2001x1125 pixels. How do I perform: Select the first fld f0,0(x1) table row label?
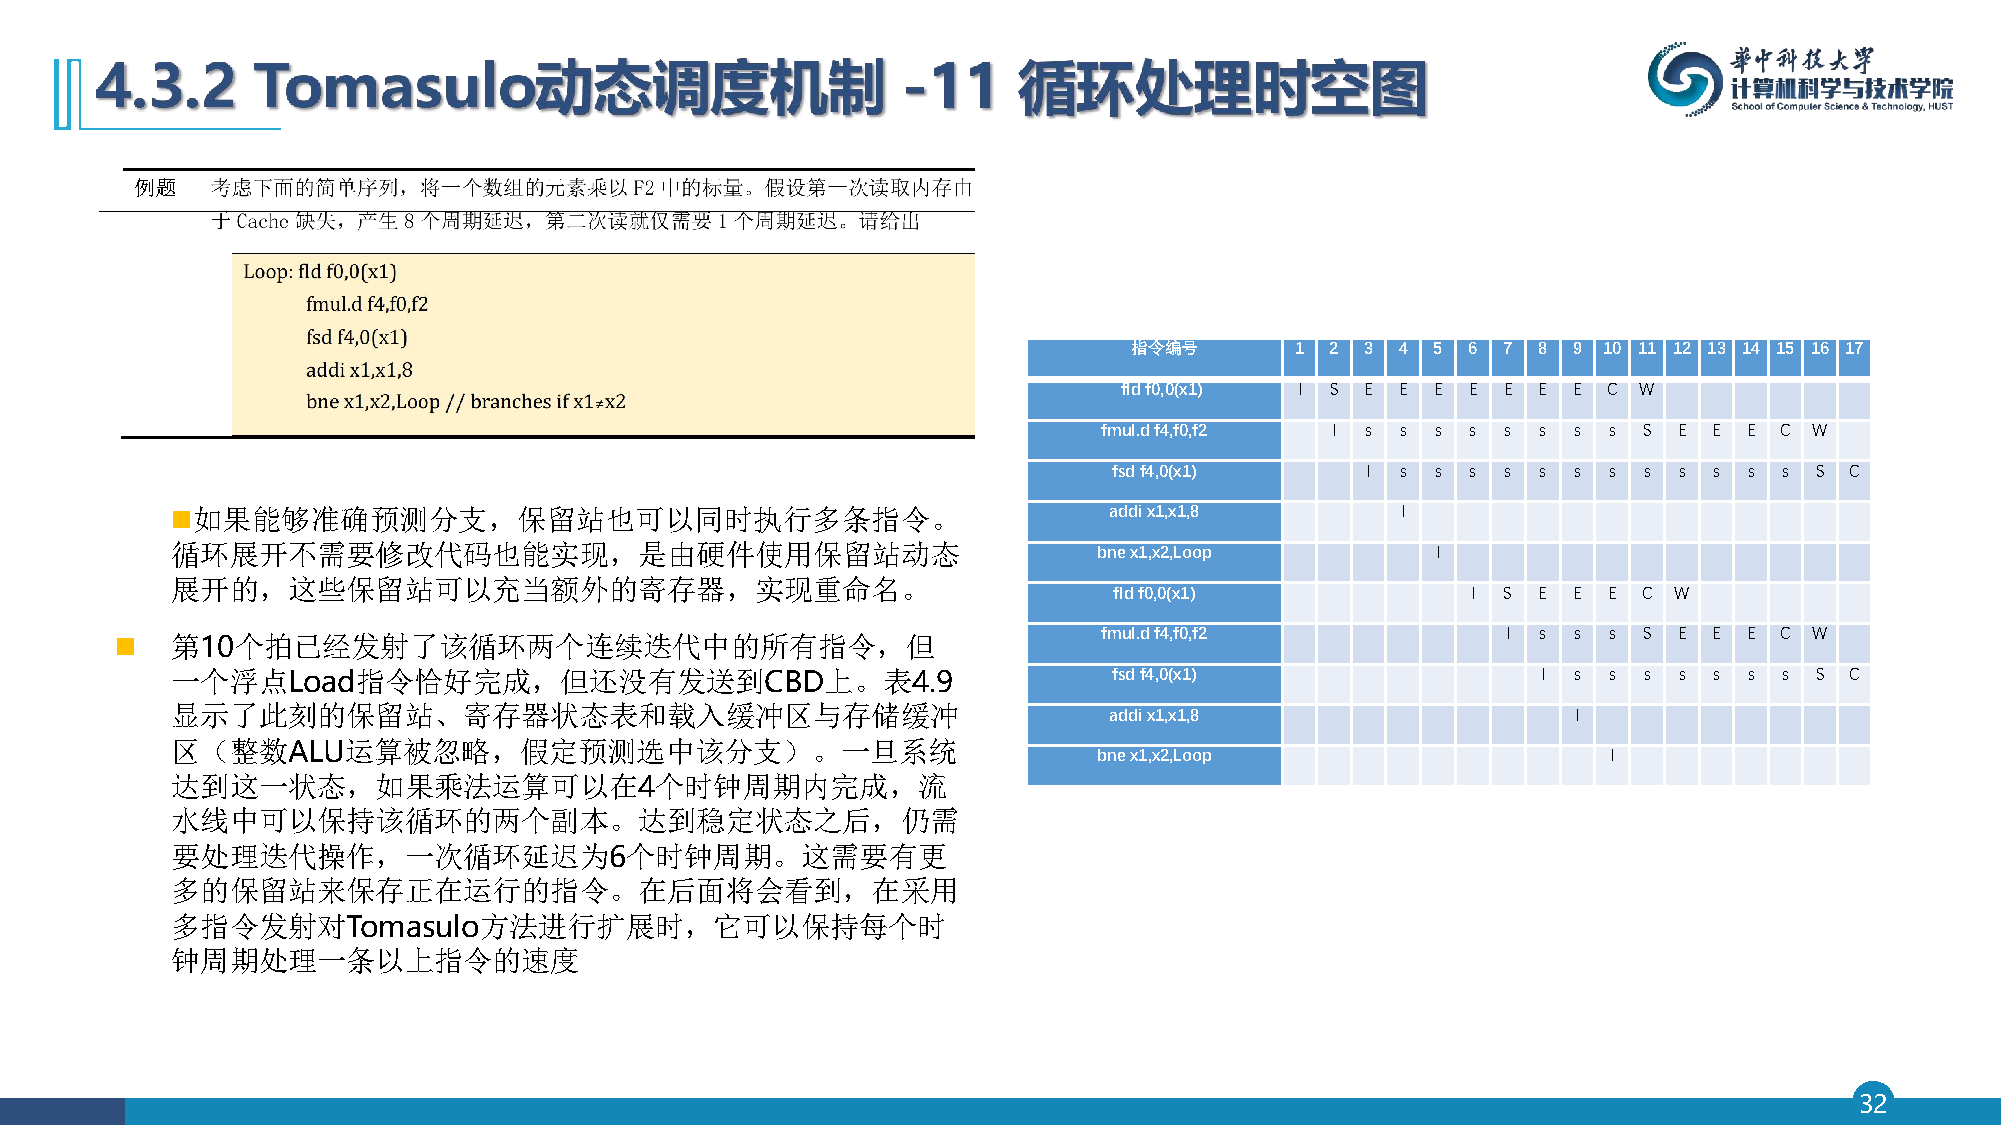[1154, 390]
